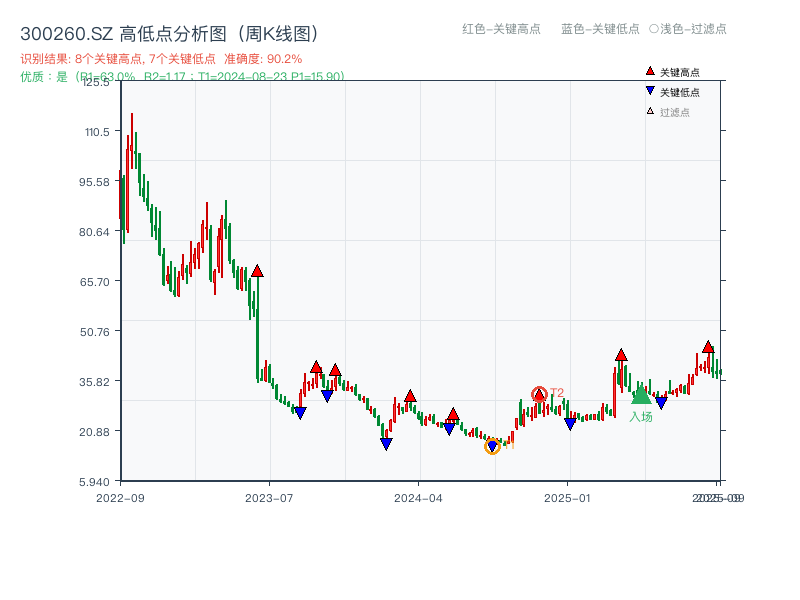Toggle the 浅色-过滤点 circle legend item
Screen dimensions: 800x600
click(x=692, y=30)
